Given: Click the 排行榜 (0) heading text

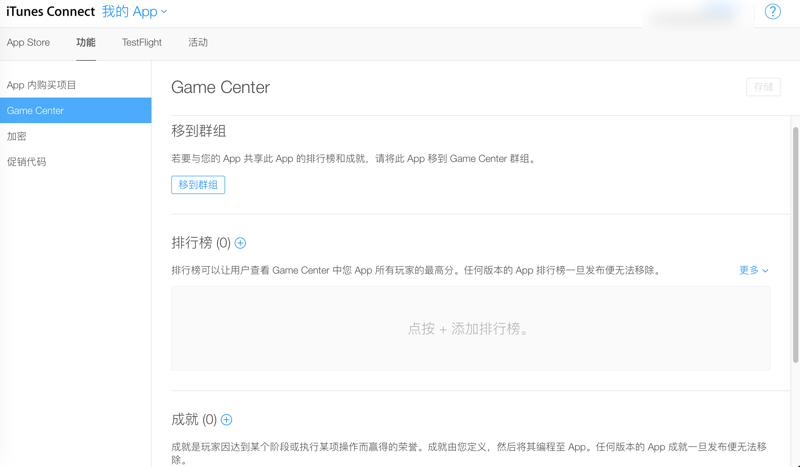Looking at the screenshot, I should (201, 243).
